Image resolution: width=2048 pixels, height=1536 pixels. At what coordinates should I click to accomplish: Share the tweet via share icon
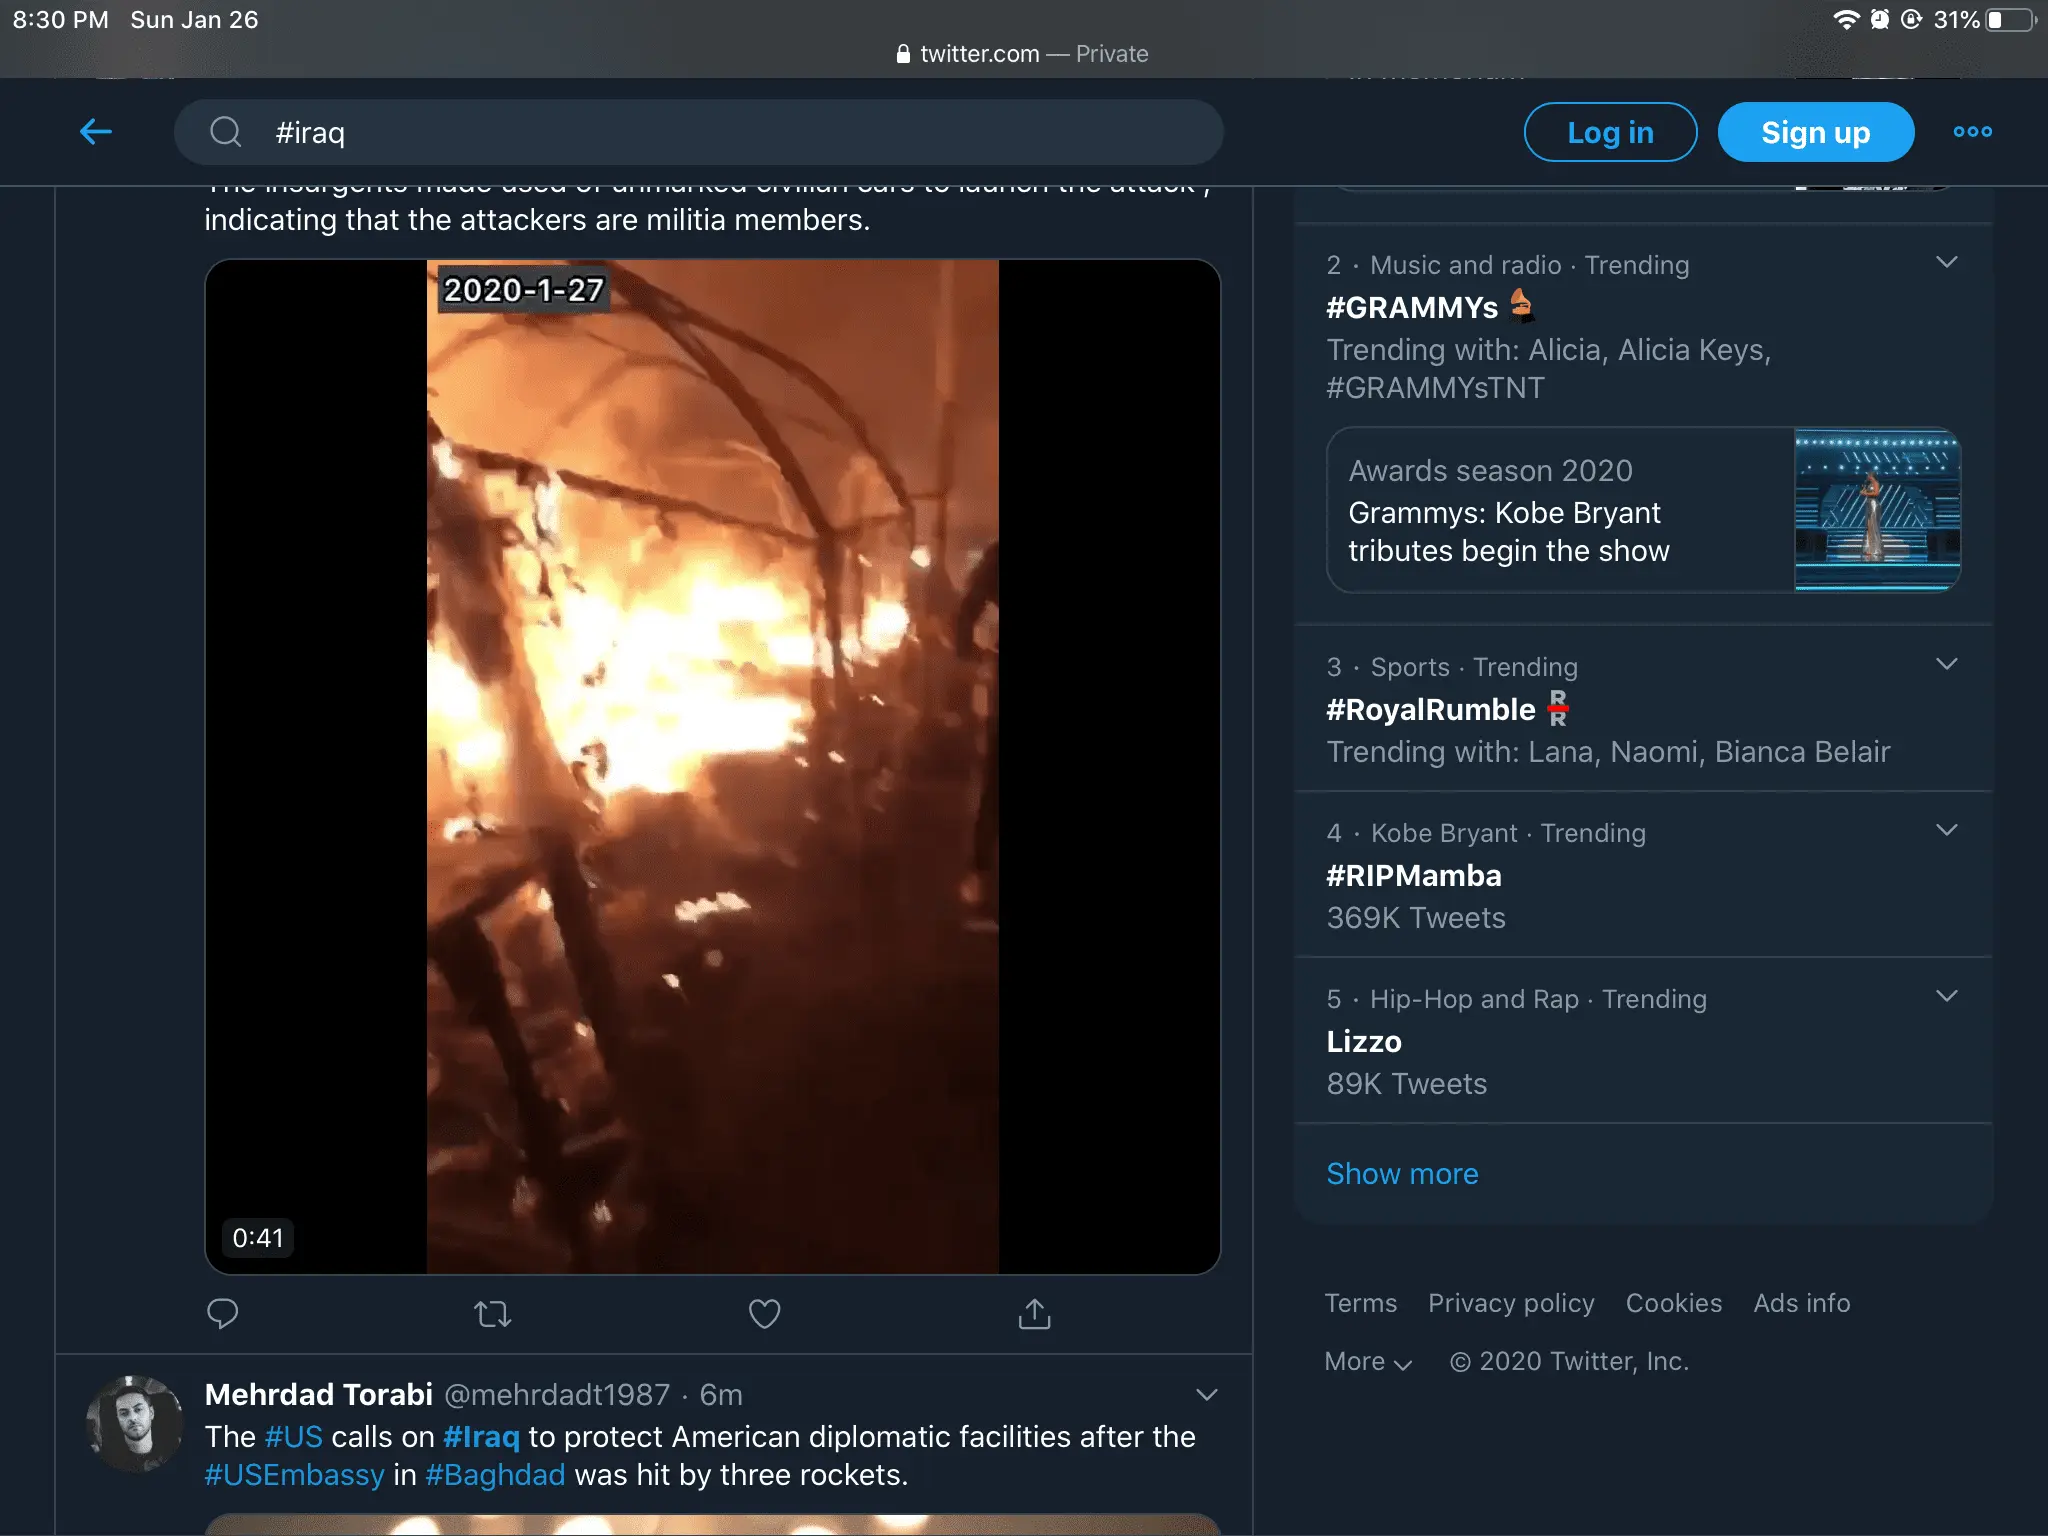click(1034, 1313)
